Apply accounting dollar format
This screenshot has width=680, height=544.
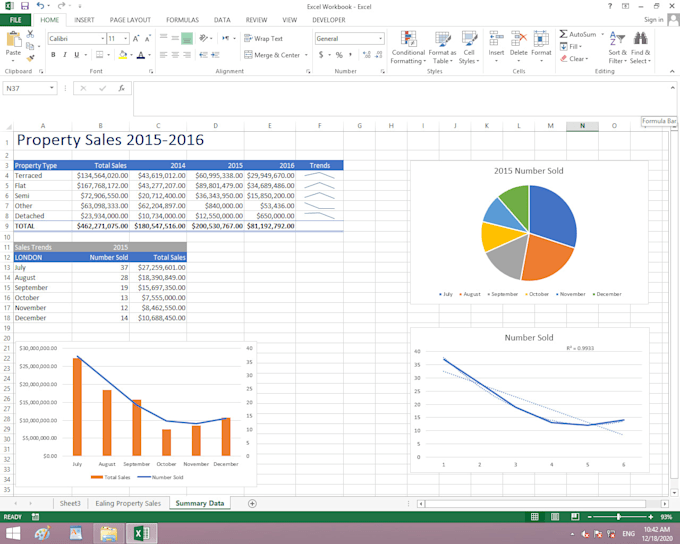pos(321,55)
